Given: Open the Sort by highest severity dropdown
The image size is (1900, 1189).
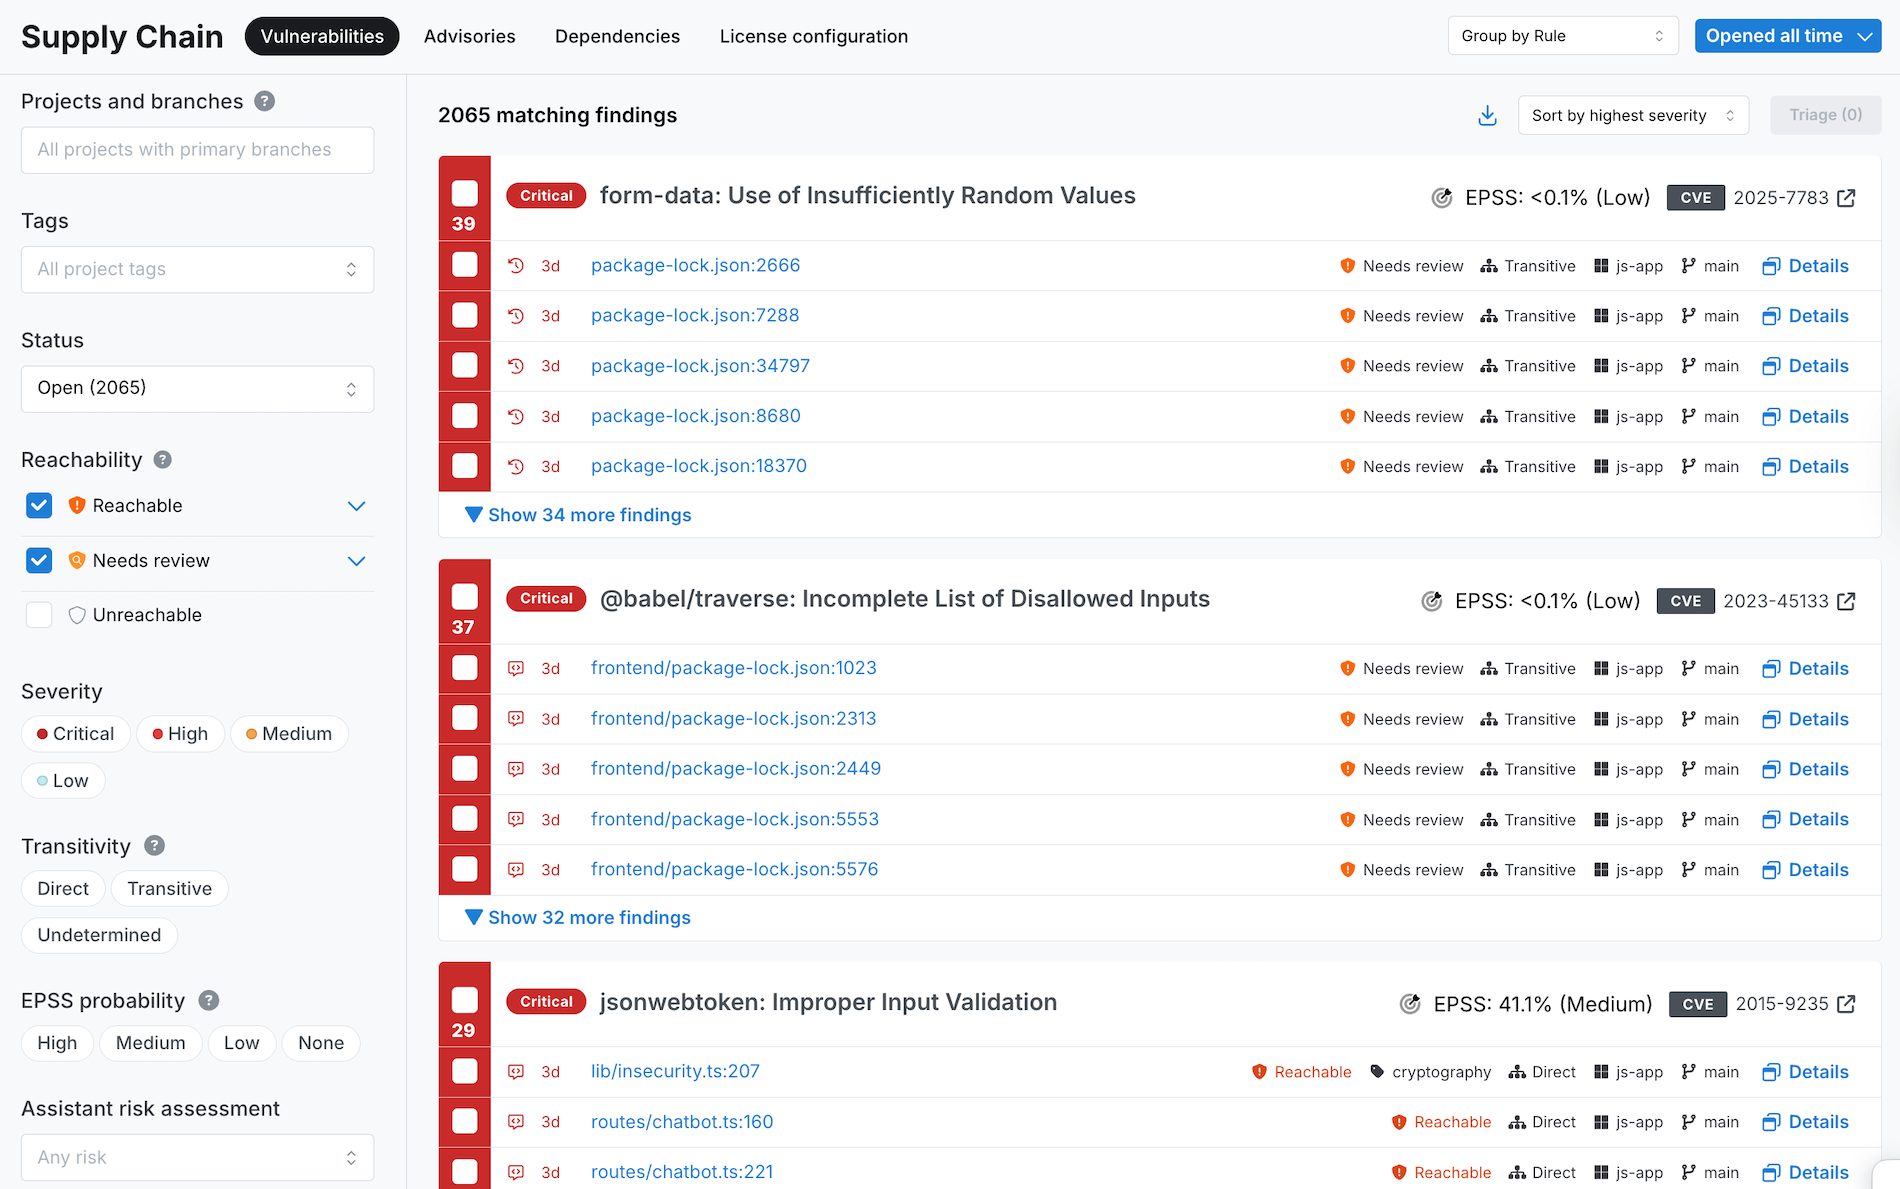Looking at the screenshot, I should 1632,115.
